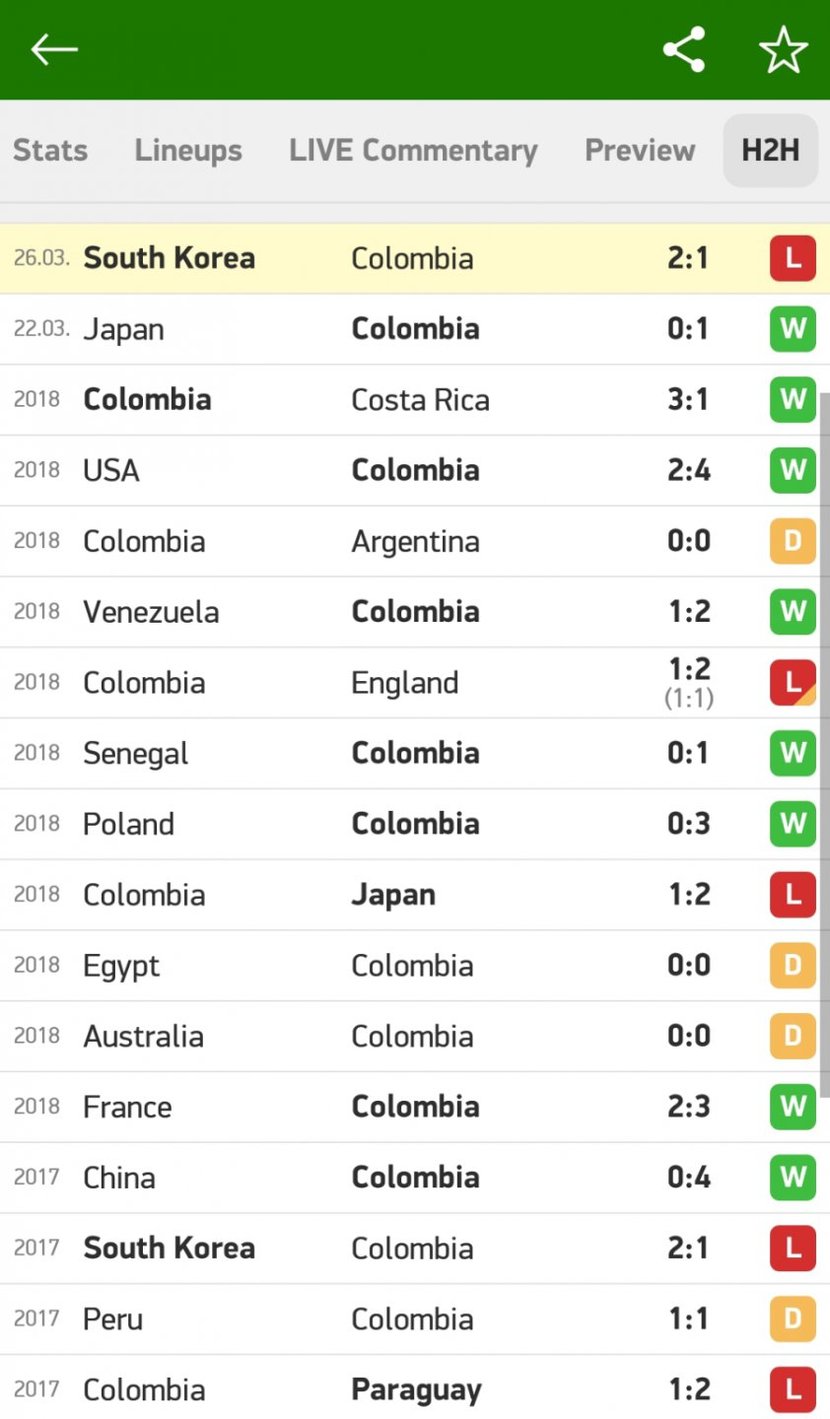The image size is (830, 1419).
Task: Open the France vs Colombia 2:3 match
Action: 415,1107
